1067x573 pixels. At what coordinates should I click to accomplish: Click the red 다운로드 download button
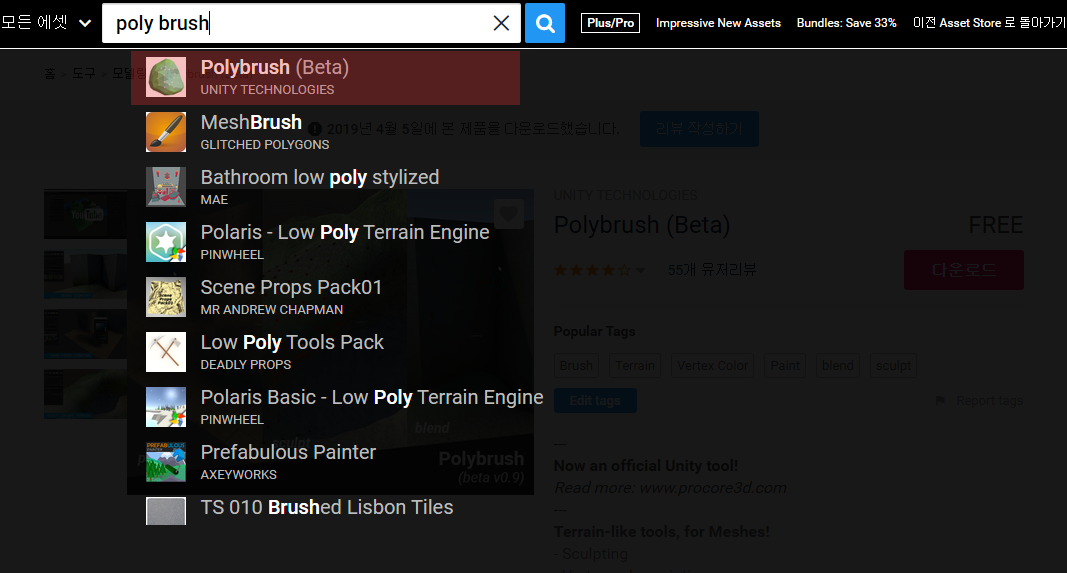964,270
